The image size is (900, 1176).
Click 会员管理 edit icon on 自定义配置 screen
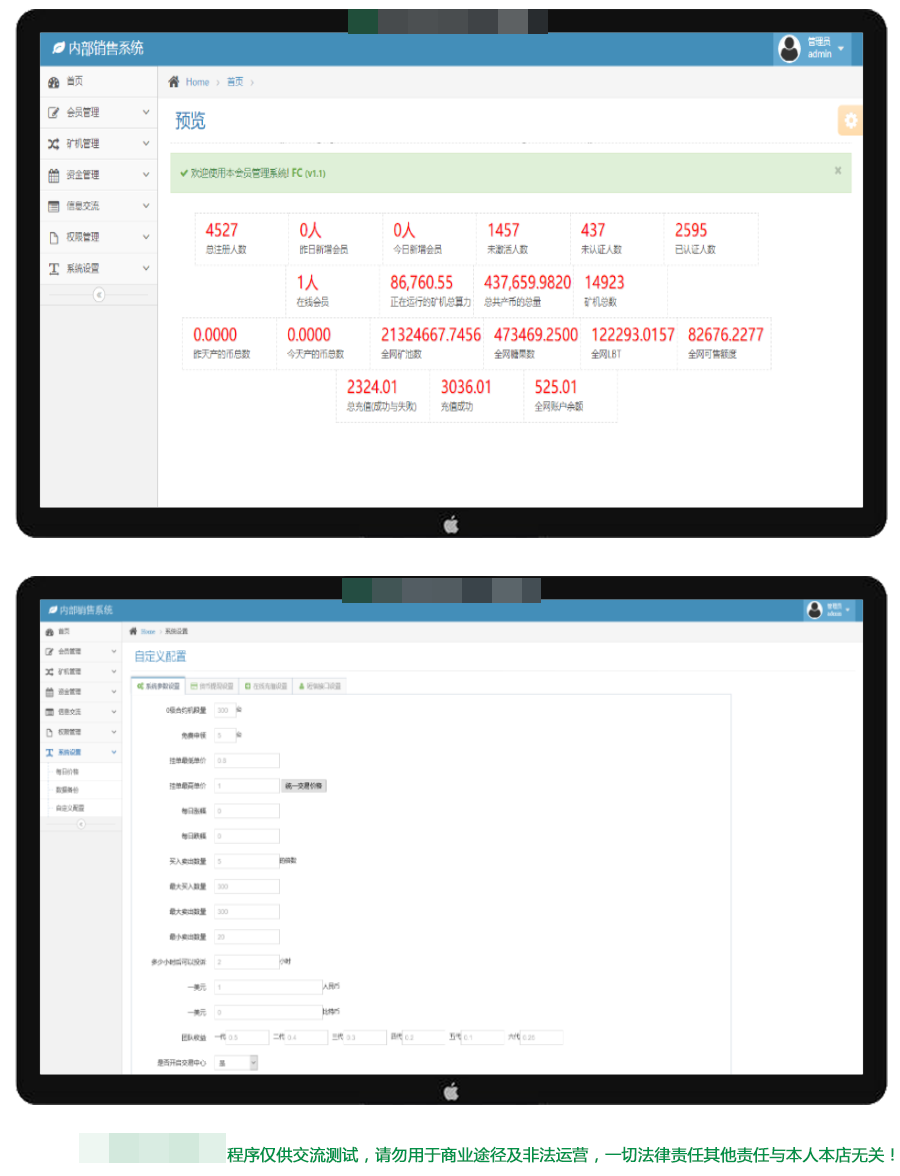pos(50,652)
